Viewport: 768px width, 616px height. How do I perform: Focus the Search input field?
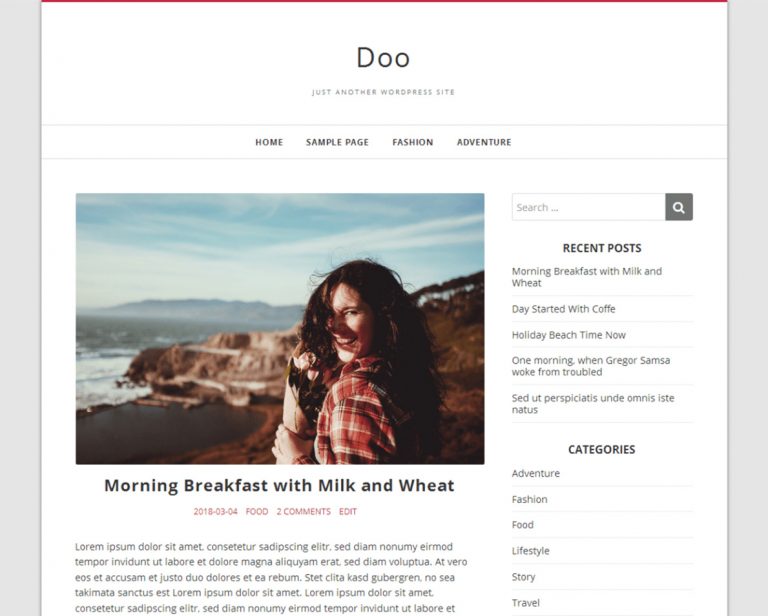[x=588, y=207]
